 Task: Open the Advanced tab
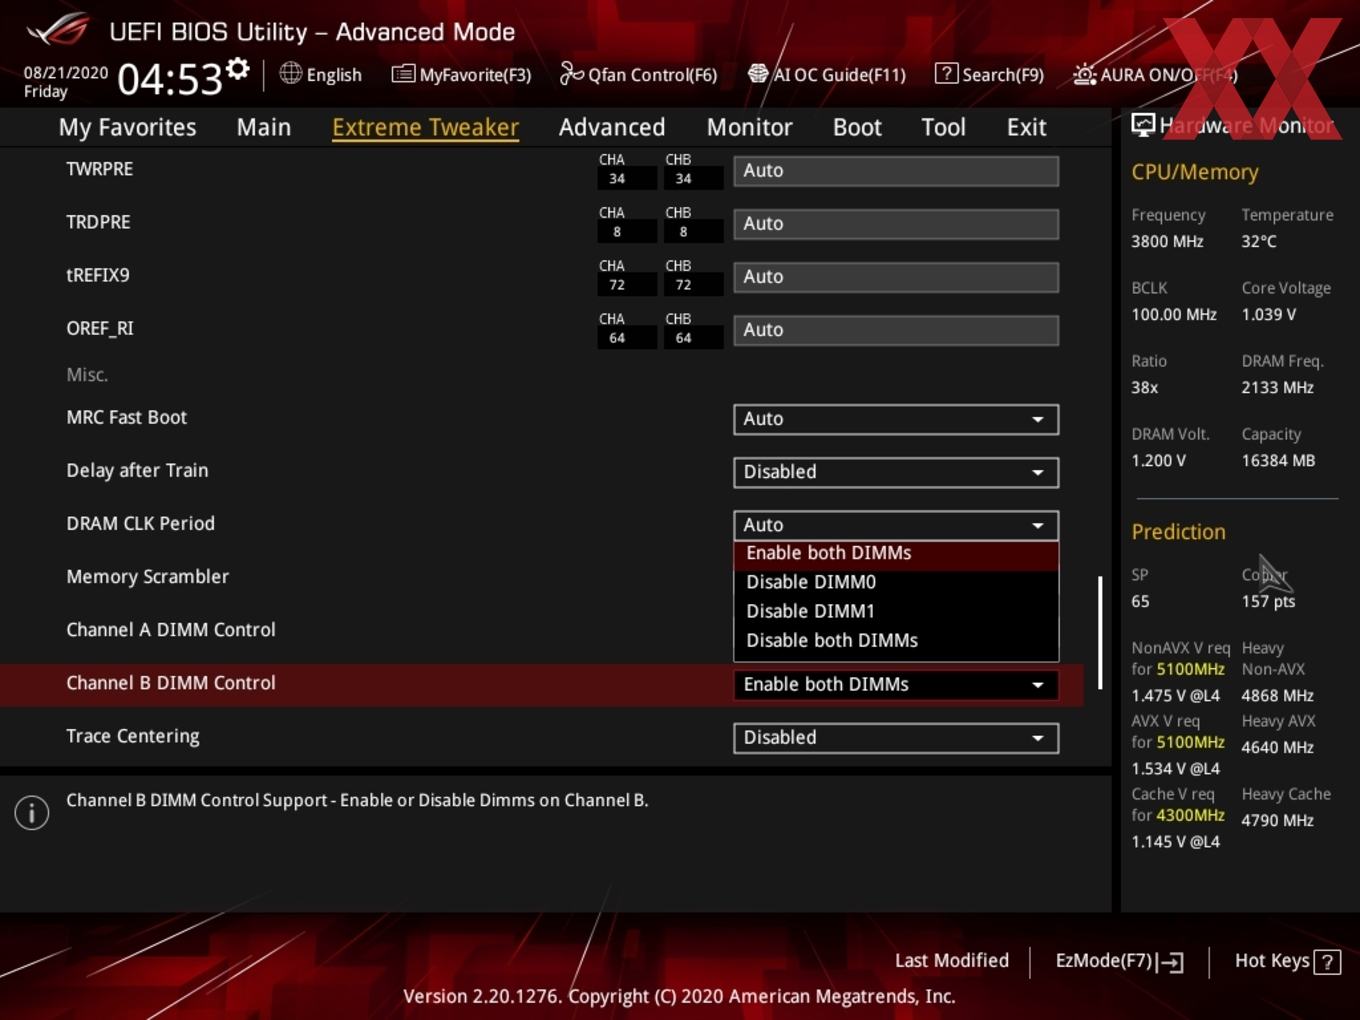pyautogui.click(x=611, y=127)
